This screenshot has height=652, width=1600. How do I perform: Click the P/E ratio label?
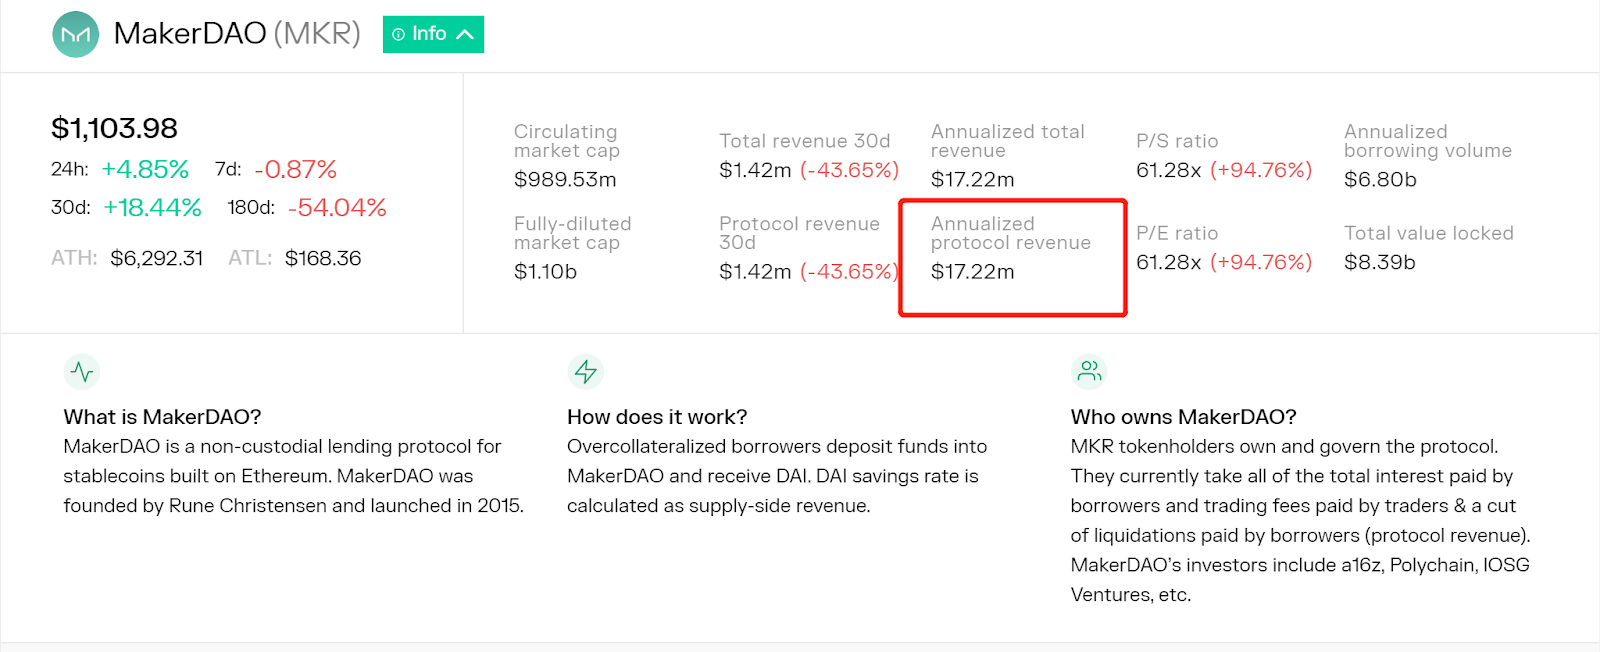(1177, 233)
